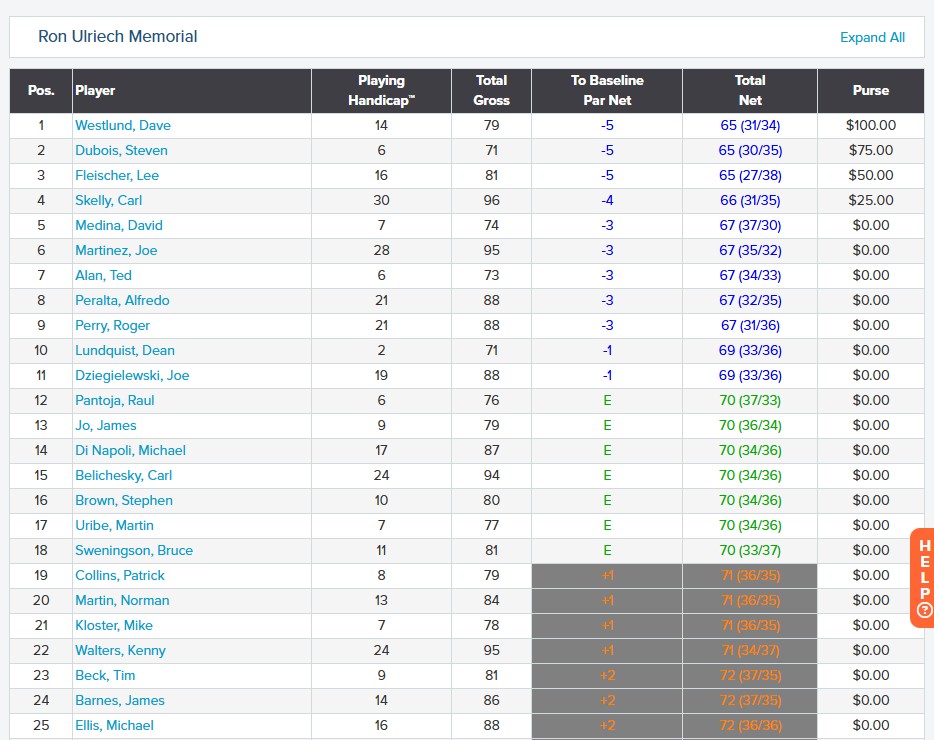This screenshot has width=934, height=740.
Task: Click Pantoja's total net 70 (37/33)
Action: tap(749, 401)
